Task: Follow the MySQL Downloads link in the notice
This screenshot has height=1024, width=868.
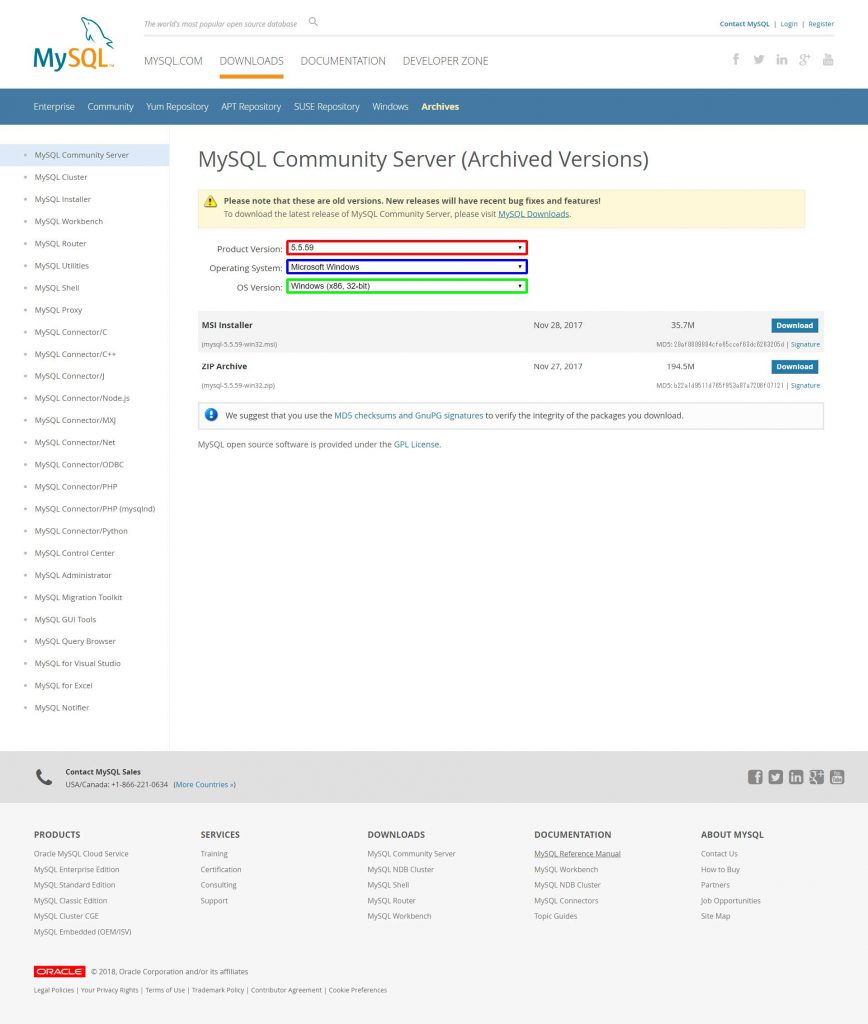Action: pyautogui.click(x=534, y=214)
